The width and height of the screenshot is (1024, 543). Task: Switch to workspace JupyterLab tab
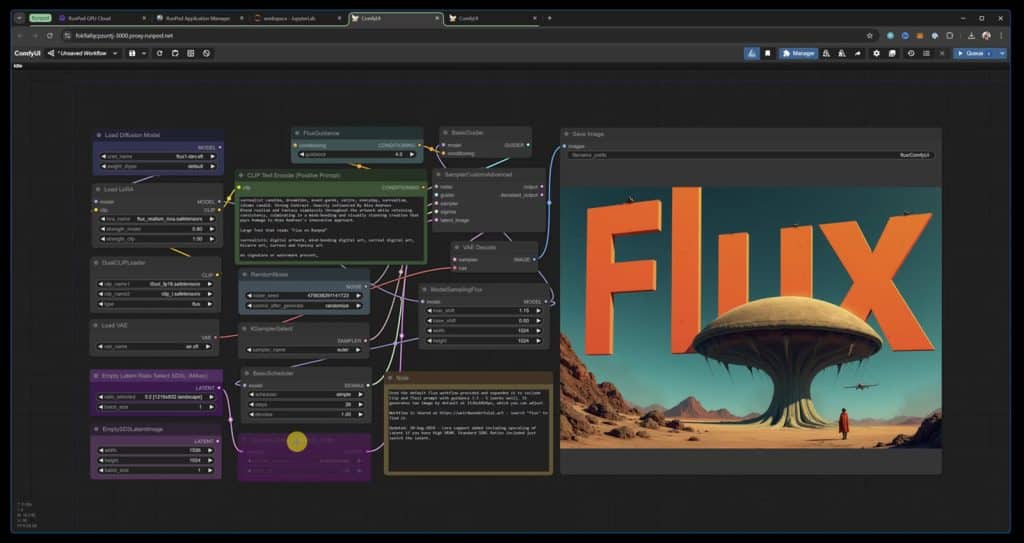click(298, 18)
